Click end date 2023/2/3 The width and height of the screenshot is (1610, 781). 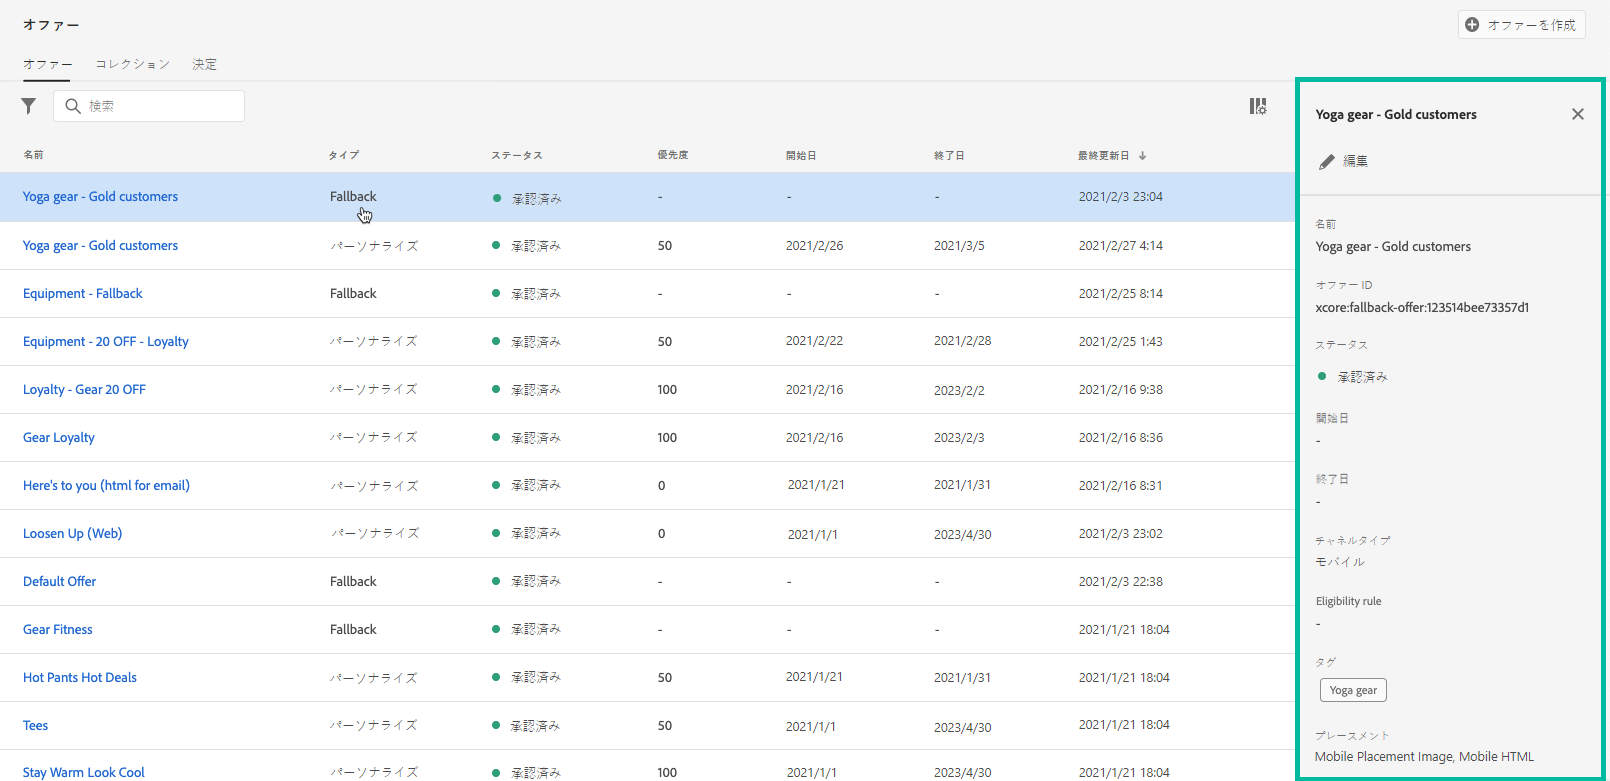coord(959,438)
